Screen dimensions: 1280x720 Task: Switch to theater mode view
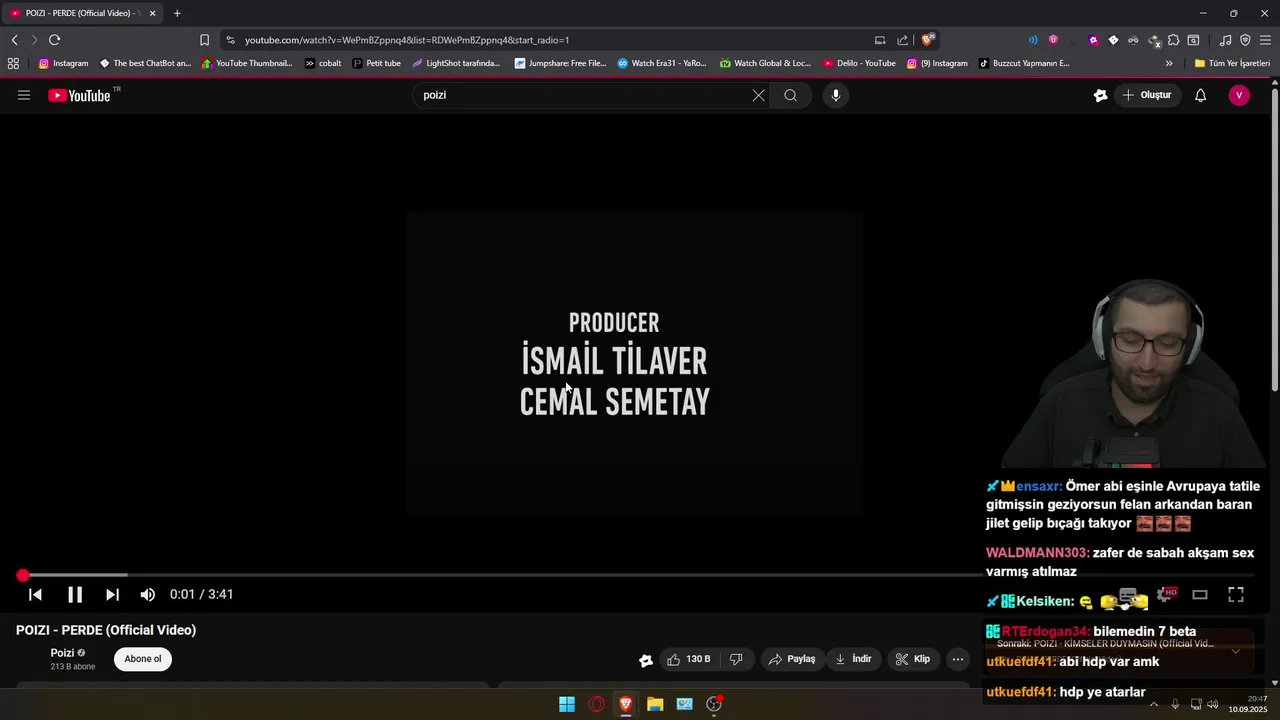[1200, 594]
